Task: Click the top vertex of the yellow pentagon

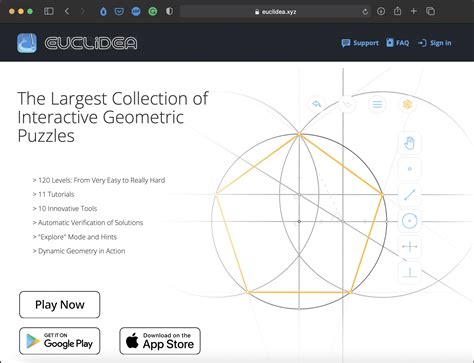Action: tap(299, 134)
